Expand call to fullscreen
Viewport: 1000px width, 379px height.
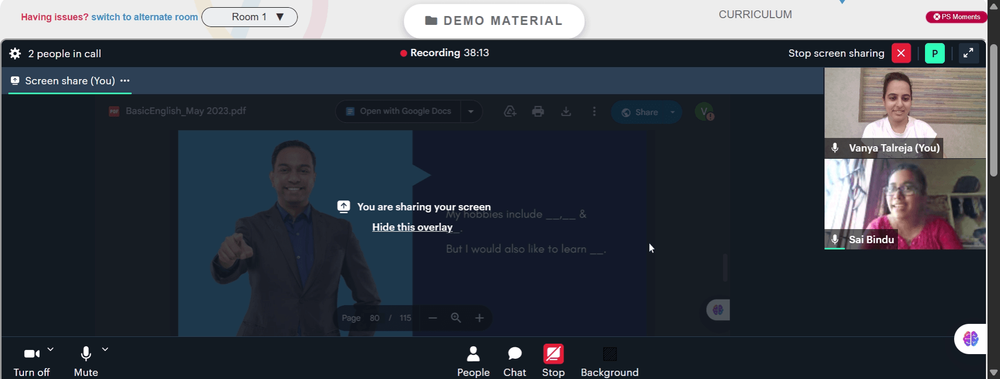click(x=968, y=53)
